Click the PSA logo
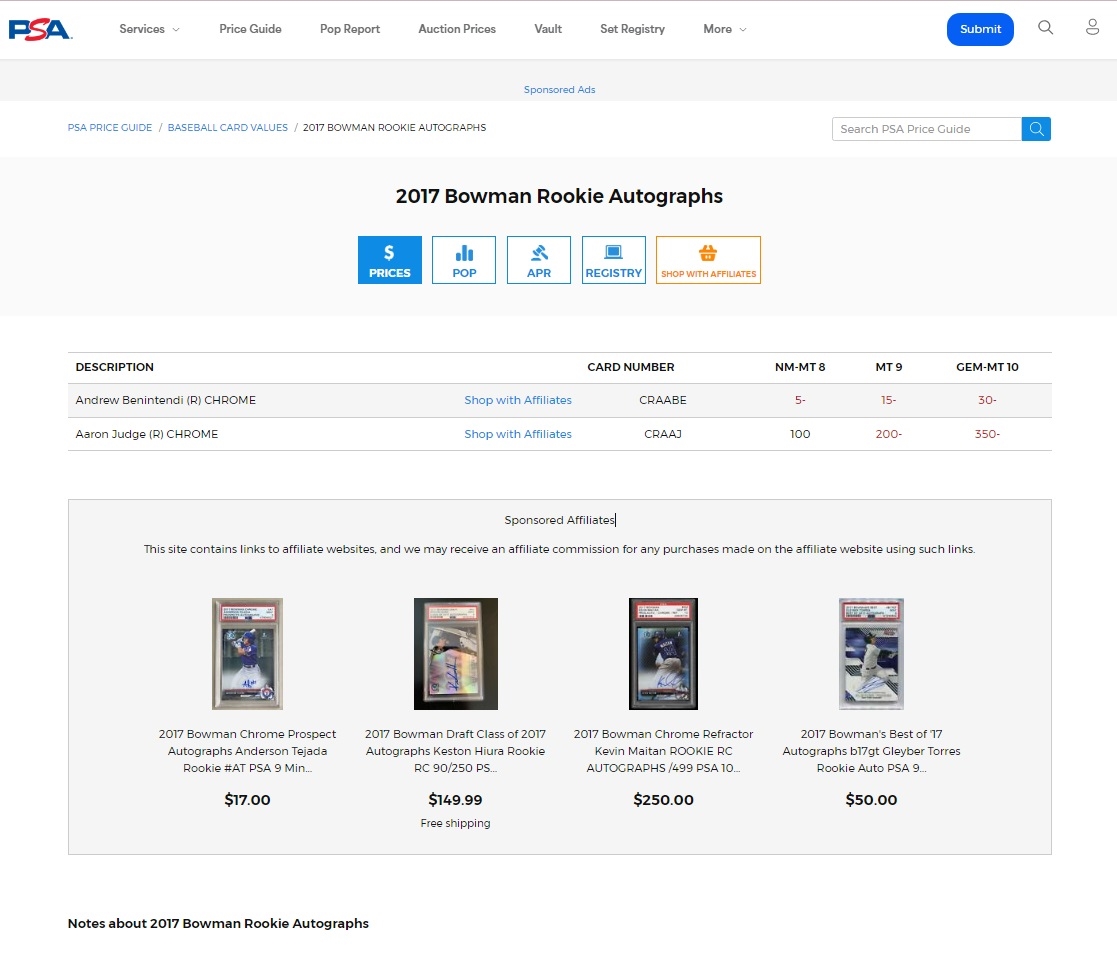This screenshot has height=957, width=1117. click(40, 29)
